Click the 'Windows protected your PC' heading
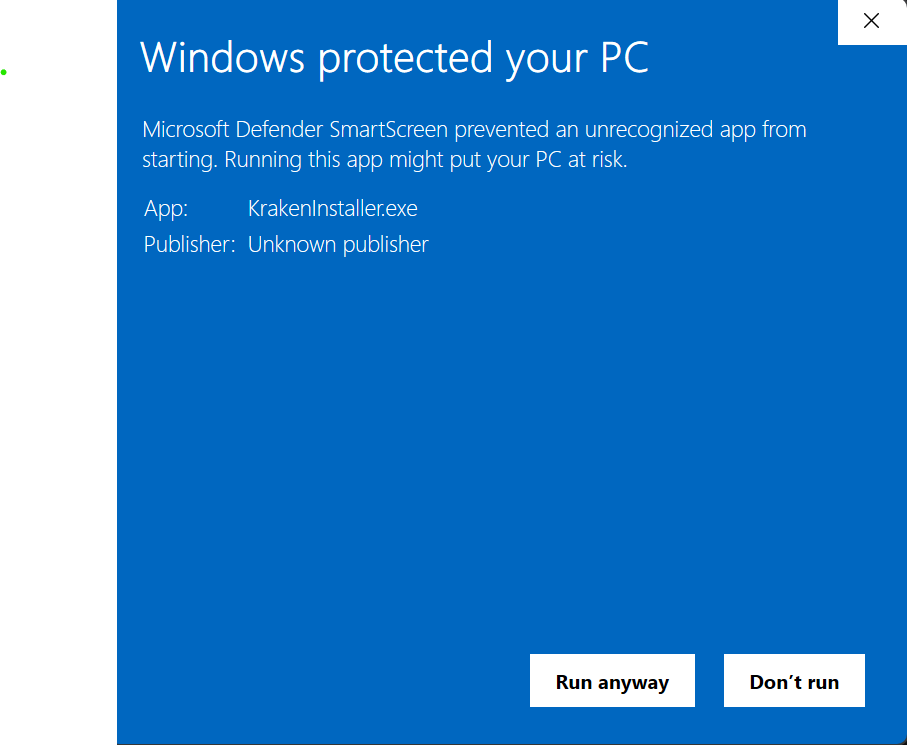The image size is (907, 745). click(394, 58)
